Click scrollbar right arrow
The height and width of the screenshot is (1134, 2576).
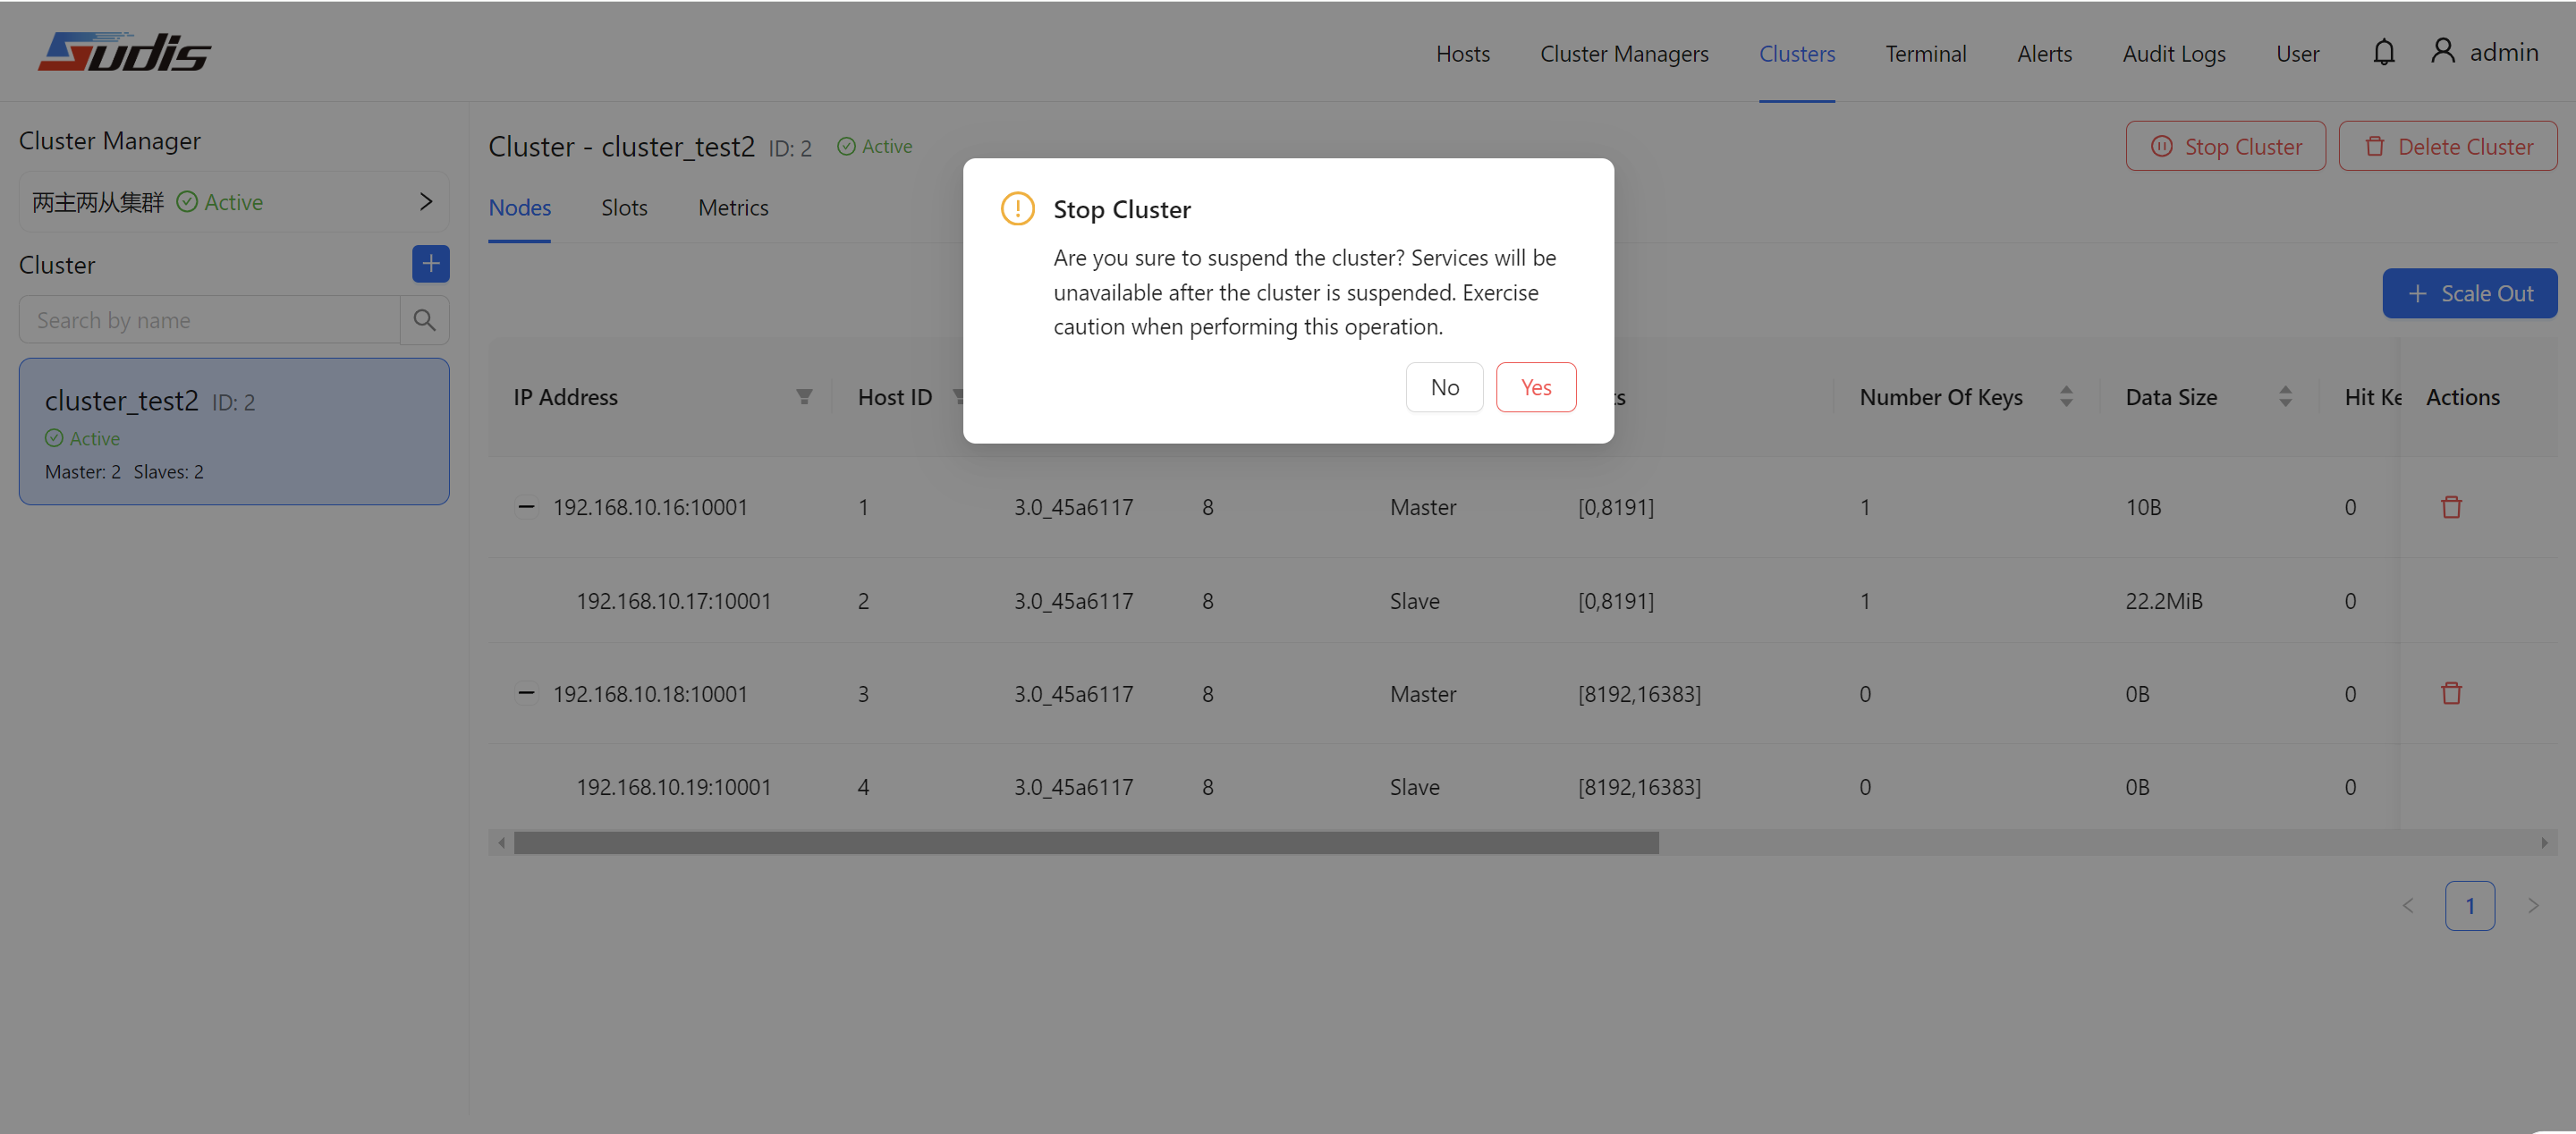tap(2544, 843)
